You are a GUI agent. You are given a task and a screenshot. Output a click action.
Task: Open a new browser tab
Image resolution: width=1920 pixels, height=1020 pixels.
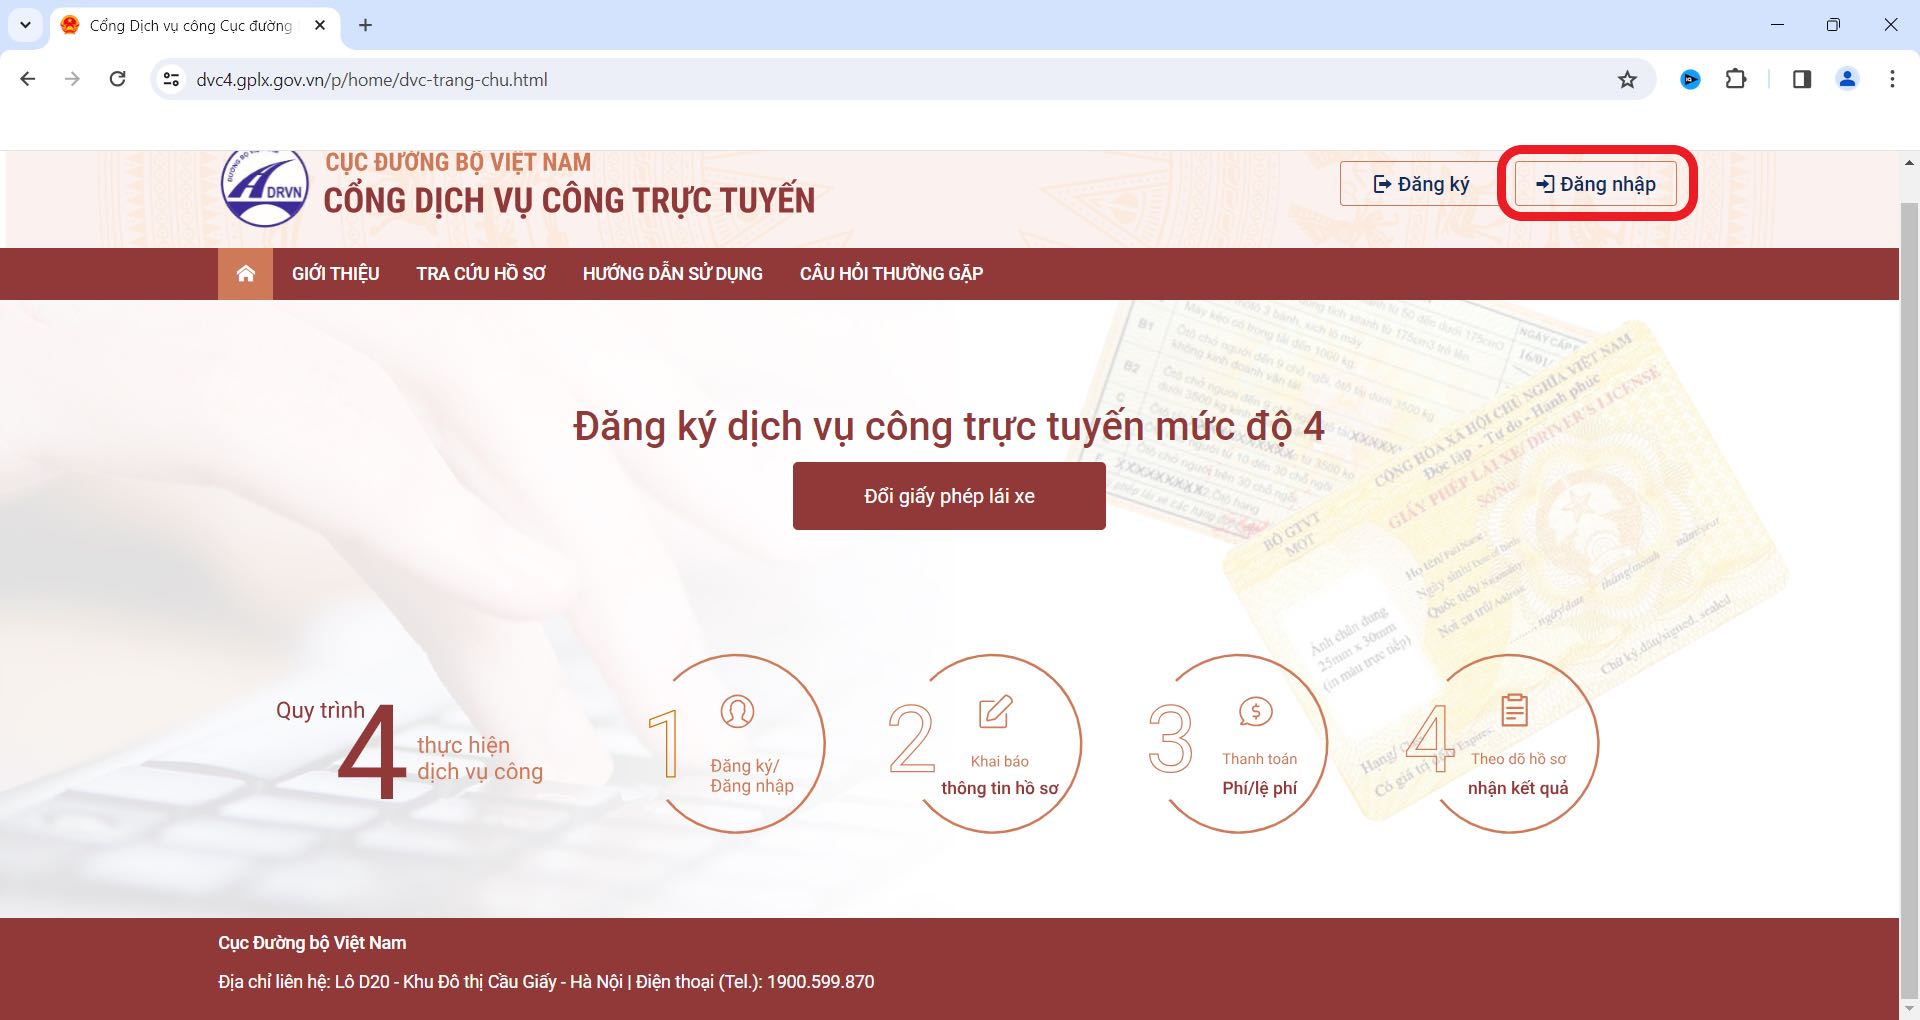coord(366,25)
